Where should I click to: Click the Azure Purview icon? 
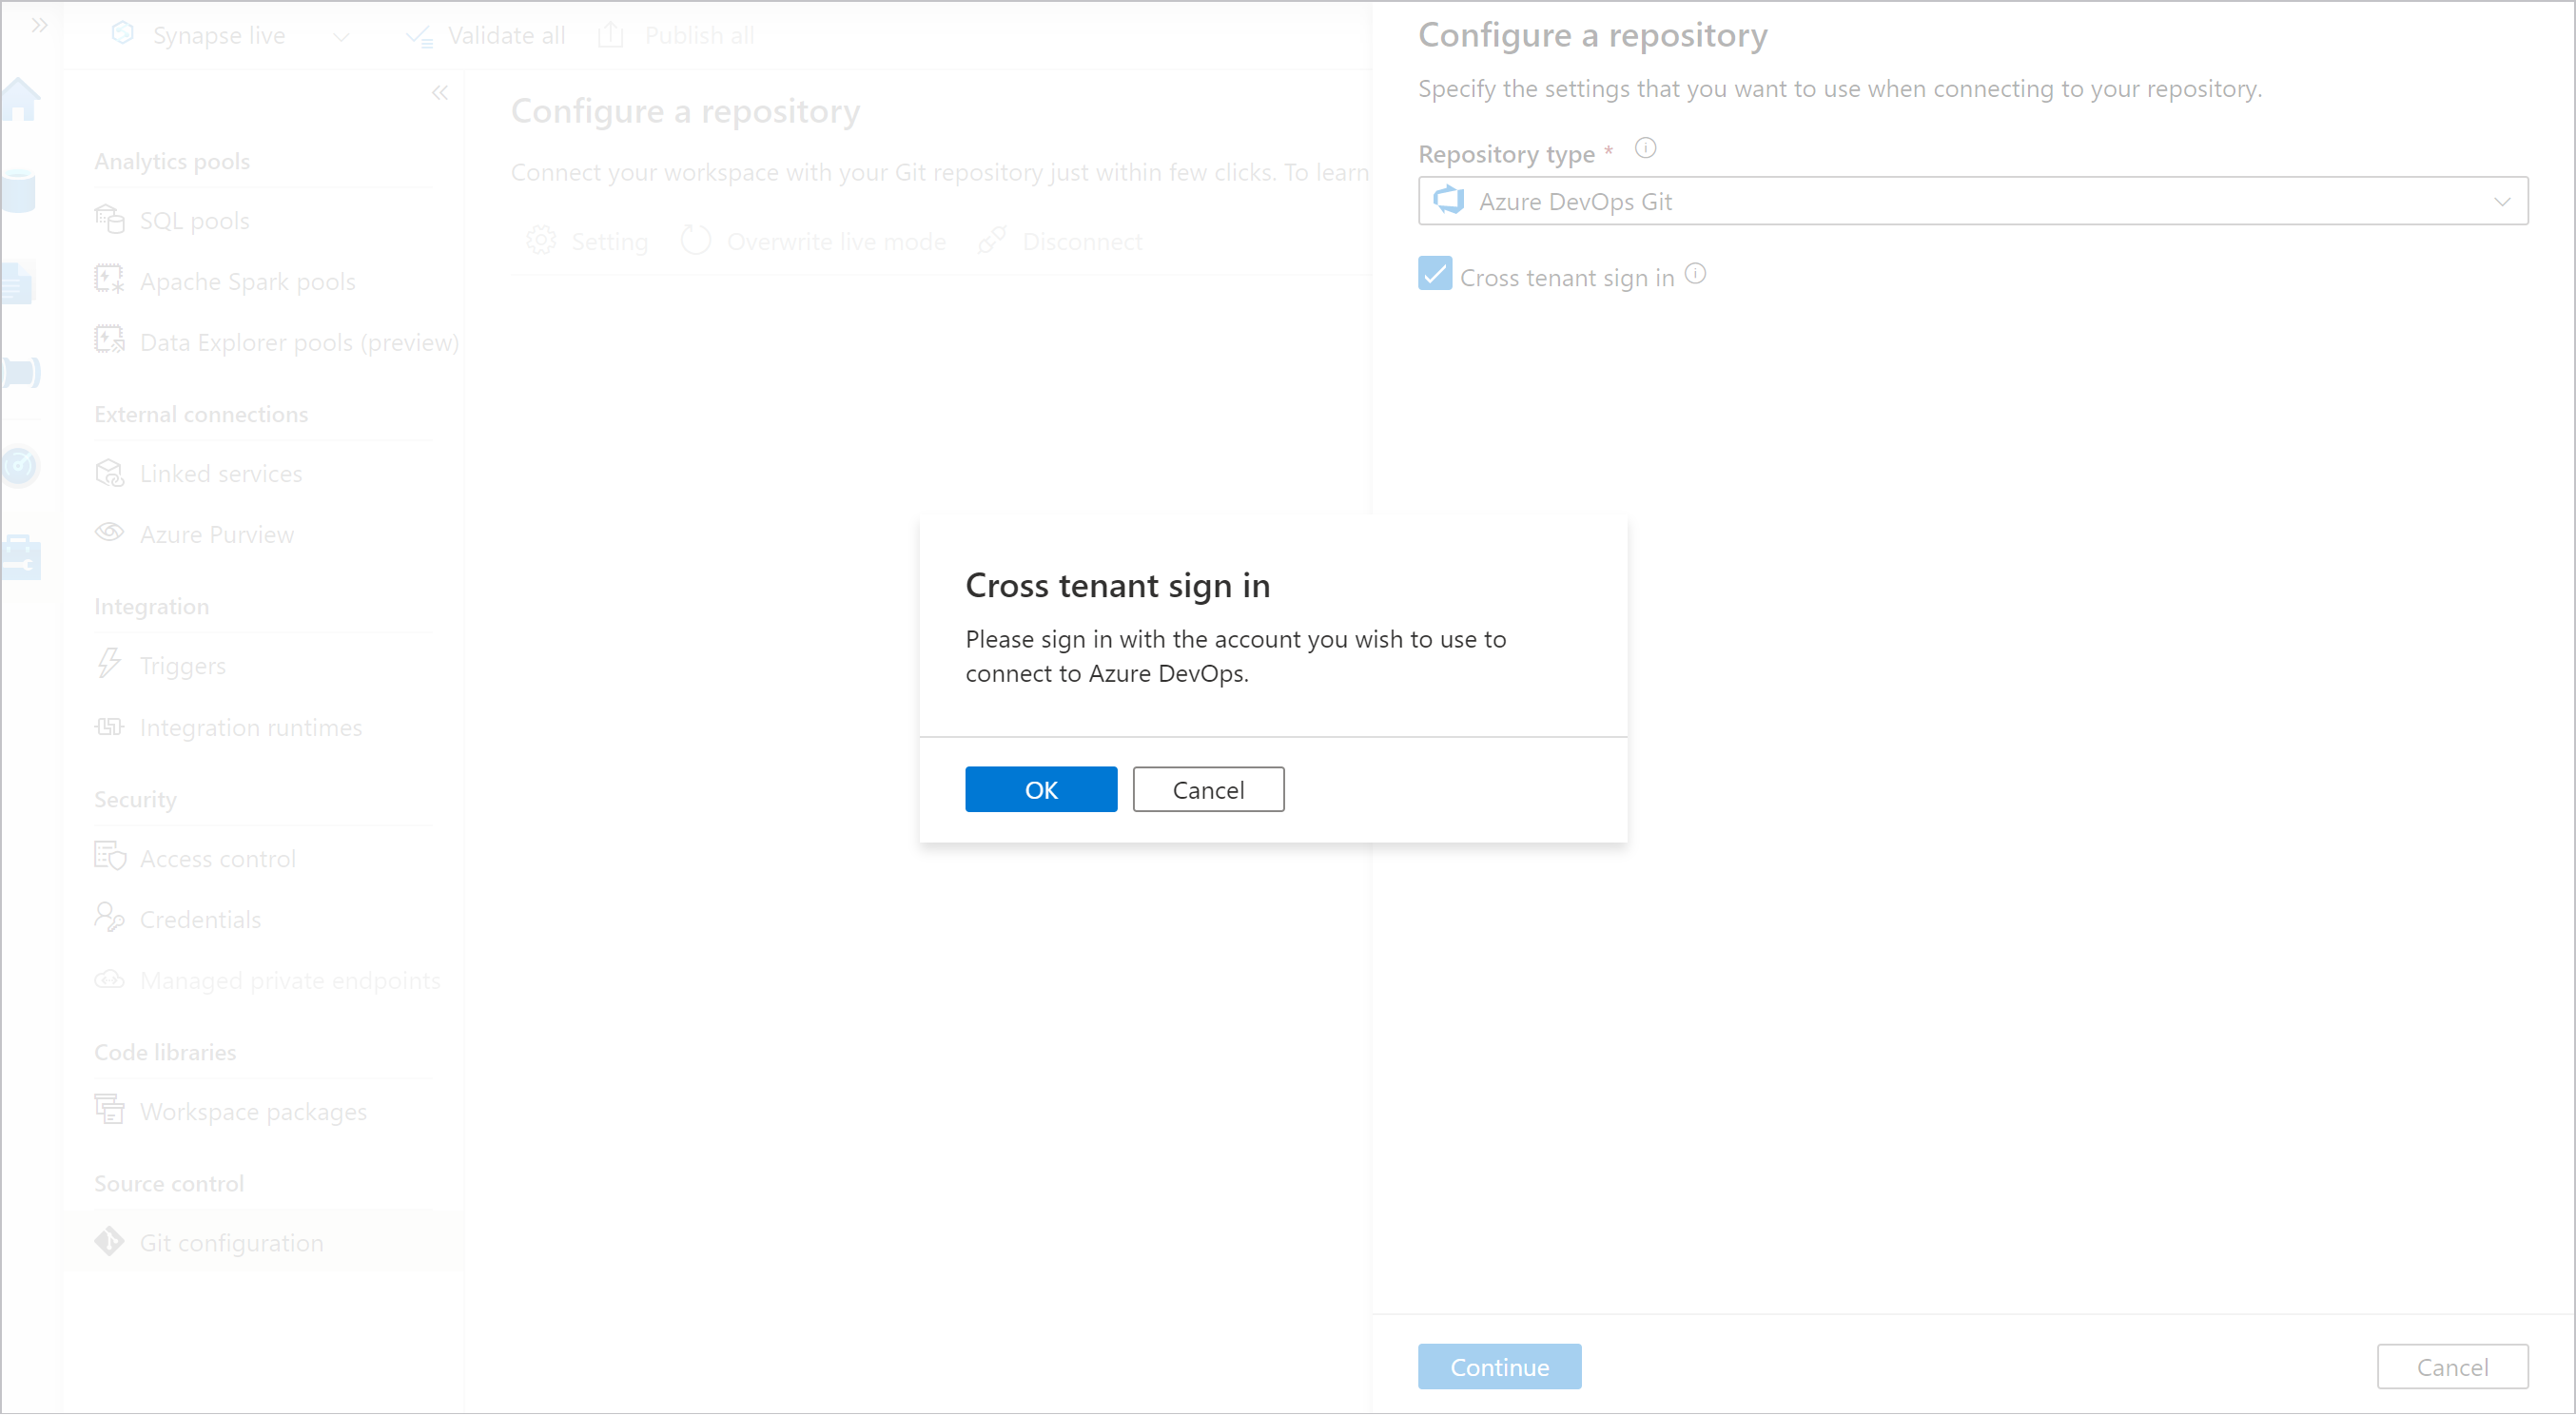(x=111, y=533)
